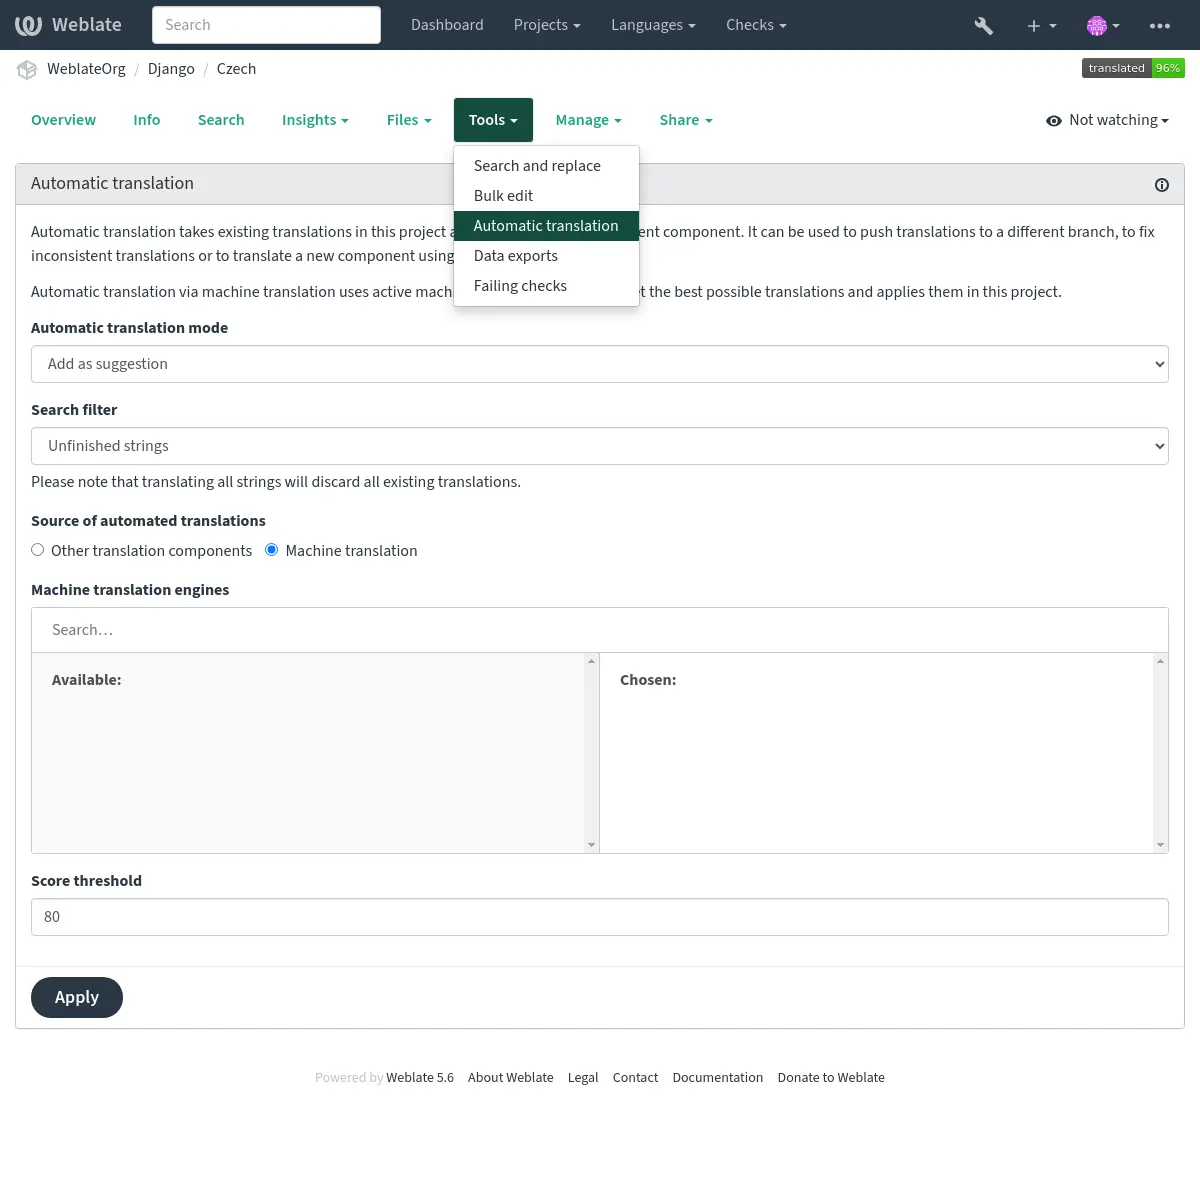
Task: Switch to Search tab
Action: coord(221,120)
